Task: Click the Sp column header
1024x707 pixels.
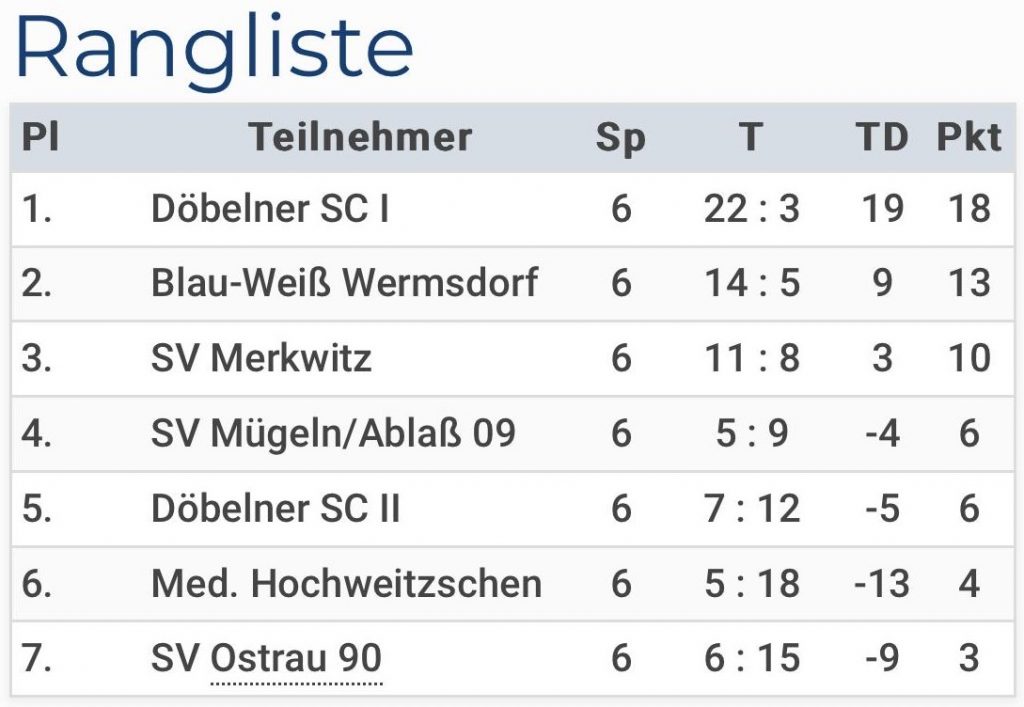Action: pos(621,138)
